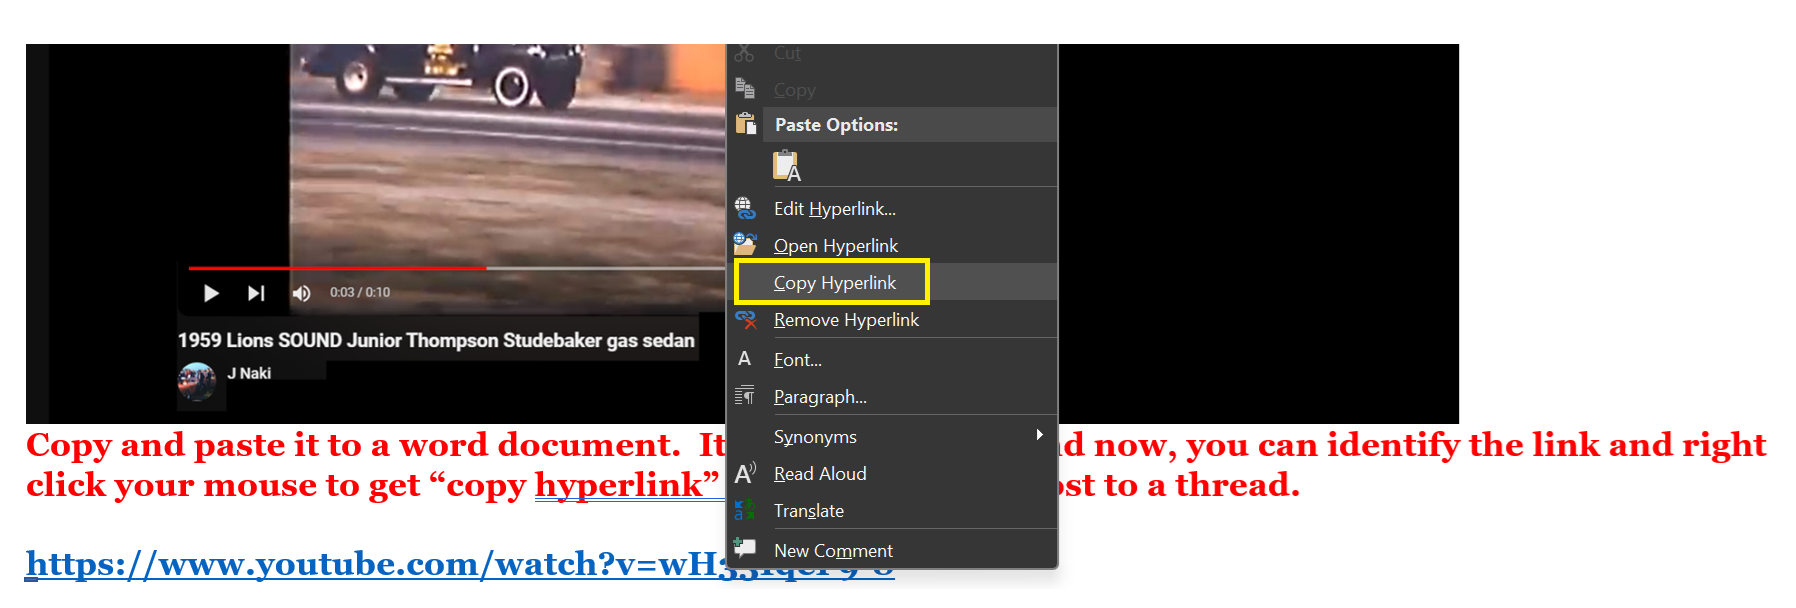Click the Read Aloud speaker icon

(x=745, y=473)
